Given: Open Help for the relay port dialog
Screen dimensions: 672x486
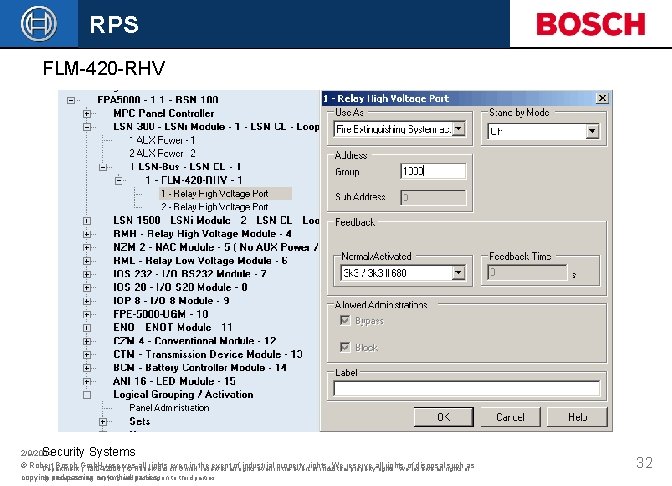Looking at the screenshot, I should tap(577, 417).
